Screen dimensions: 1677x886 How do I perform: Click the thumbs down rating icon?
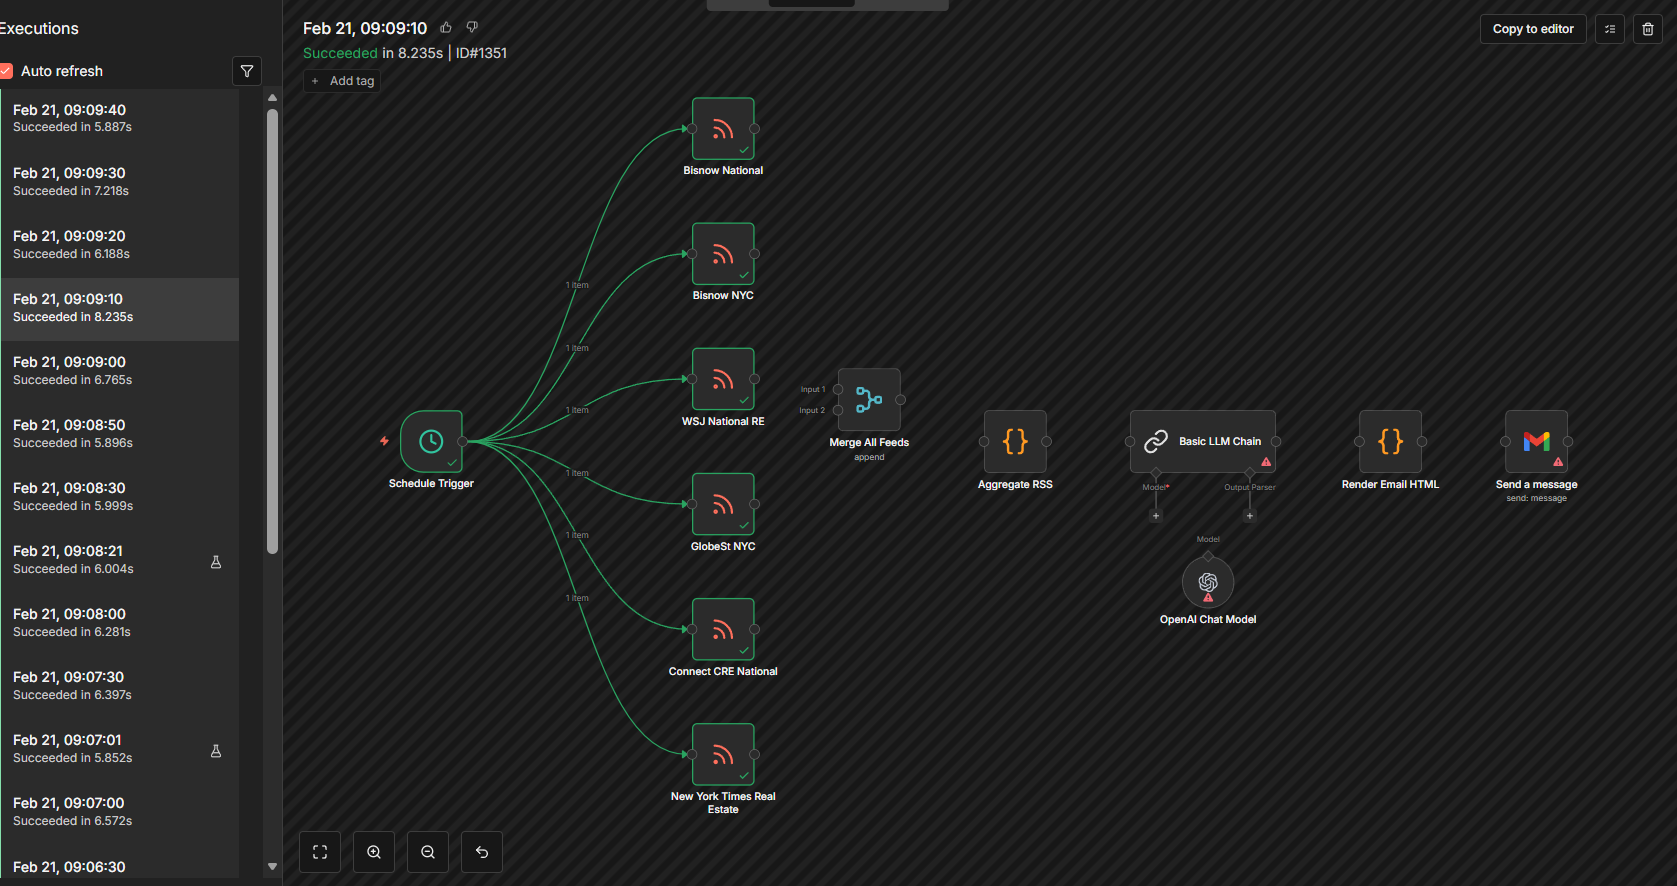click(472, 28)
